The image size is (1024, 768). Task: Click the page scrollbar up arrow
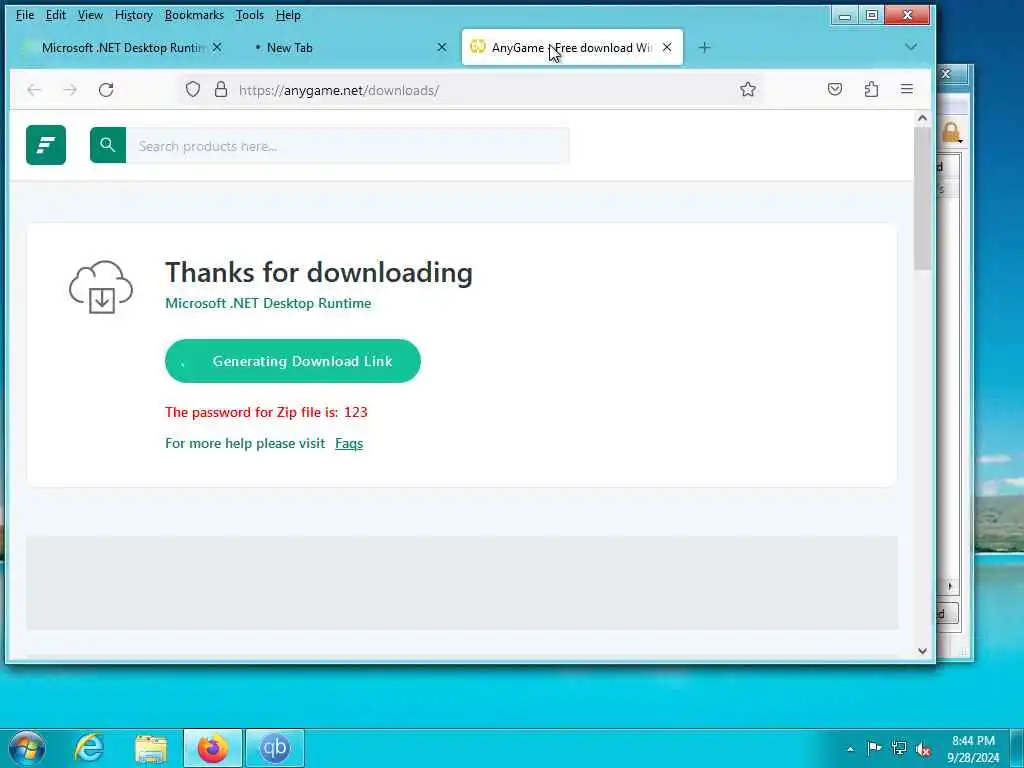[922, 118]
